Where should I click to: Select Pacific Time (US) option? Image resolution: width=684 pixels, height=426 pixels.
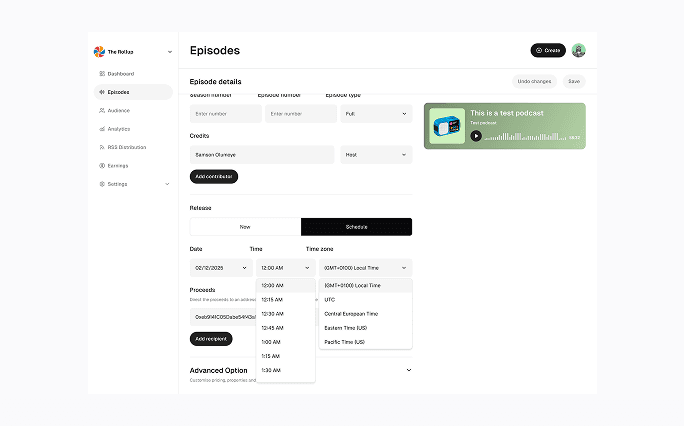[366, 342]
